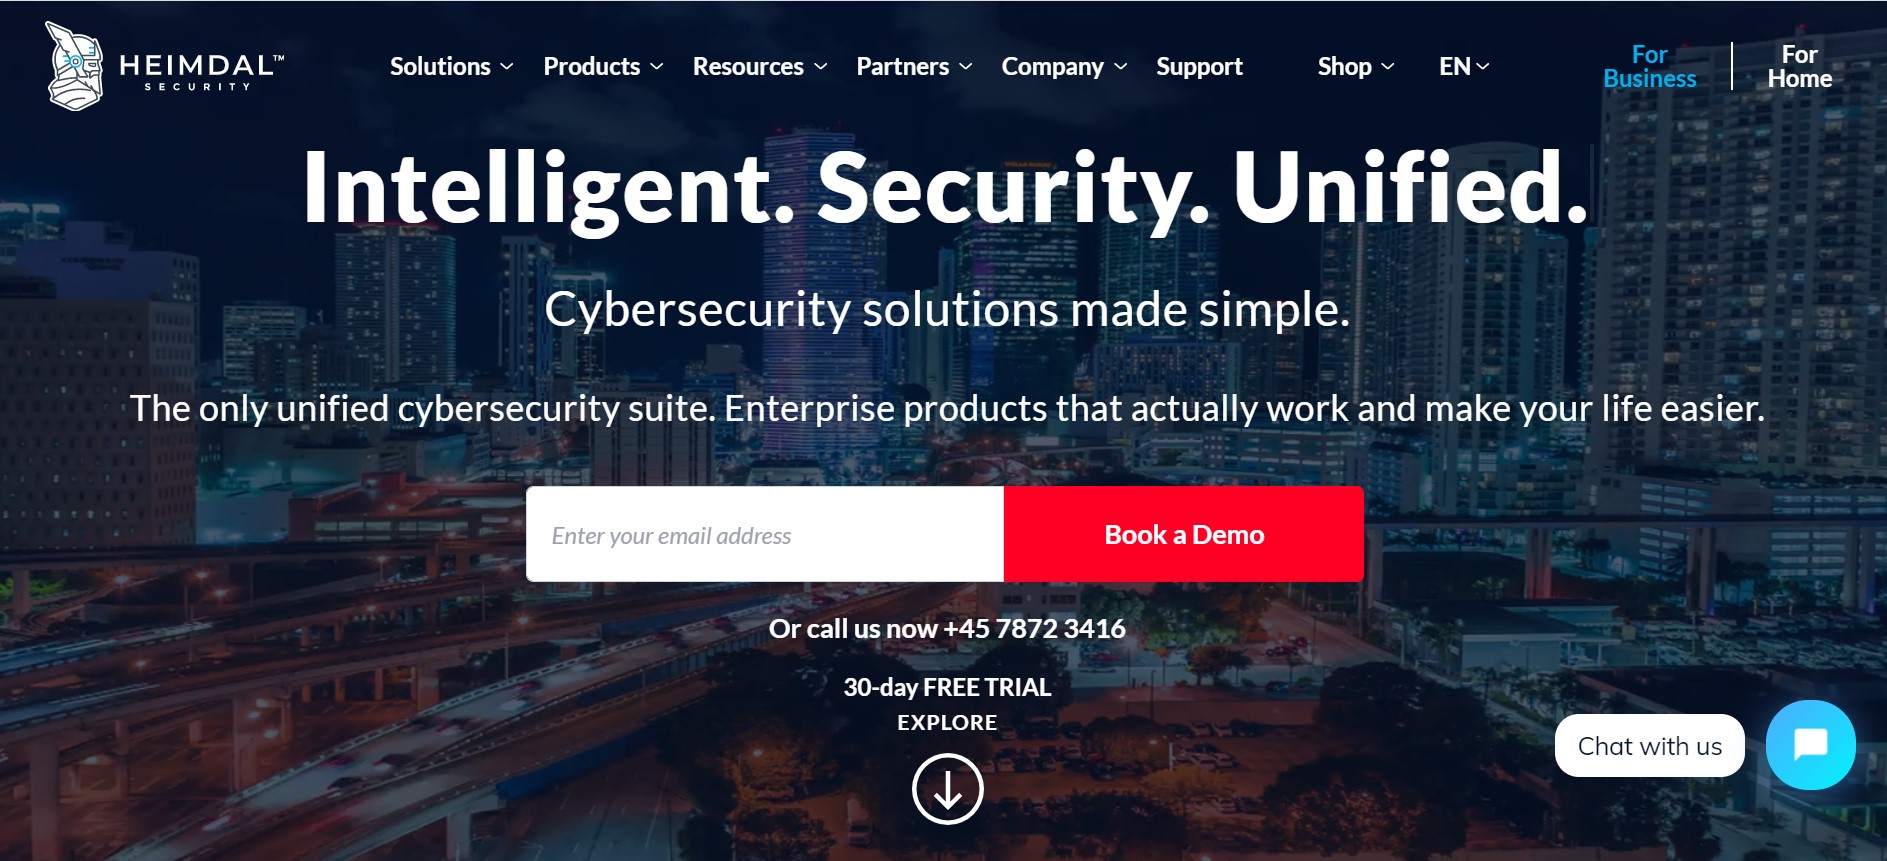Focus the email address input field
This screenshot has height=861, width=1887.
[765, 534]
